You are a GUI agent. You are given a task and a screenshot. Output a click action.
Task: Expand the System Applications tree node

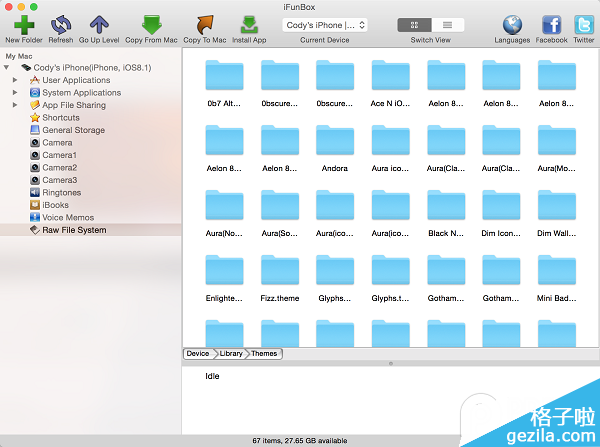coord(15,93)
